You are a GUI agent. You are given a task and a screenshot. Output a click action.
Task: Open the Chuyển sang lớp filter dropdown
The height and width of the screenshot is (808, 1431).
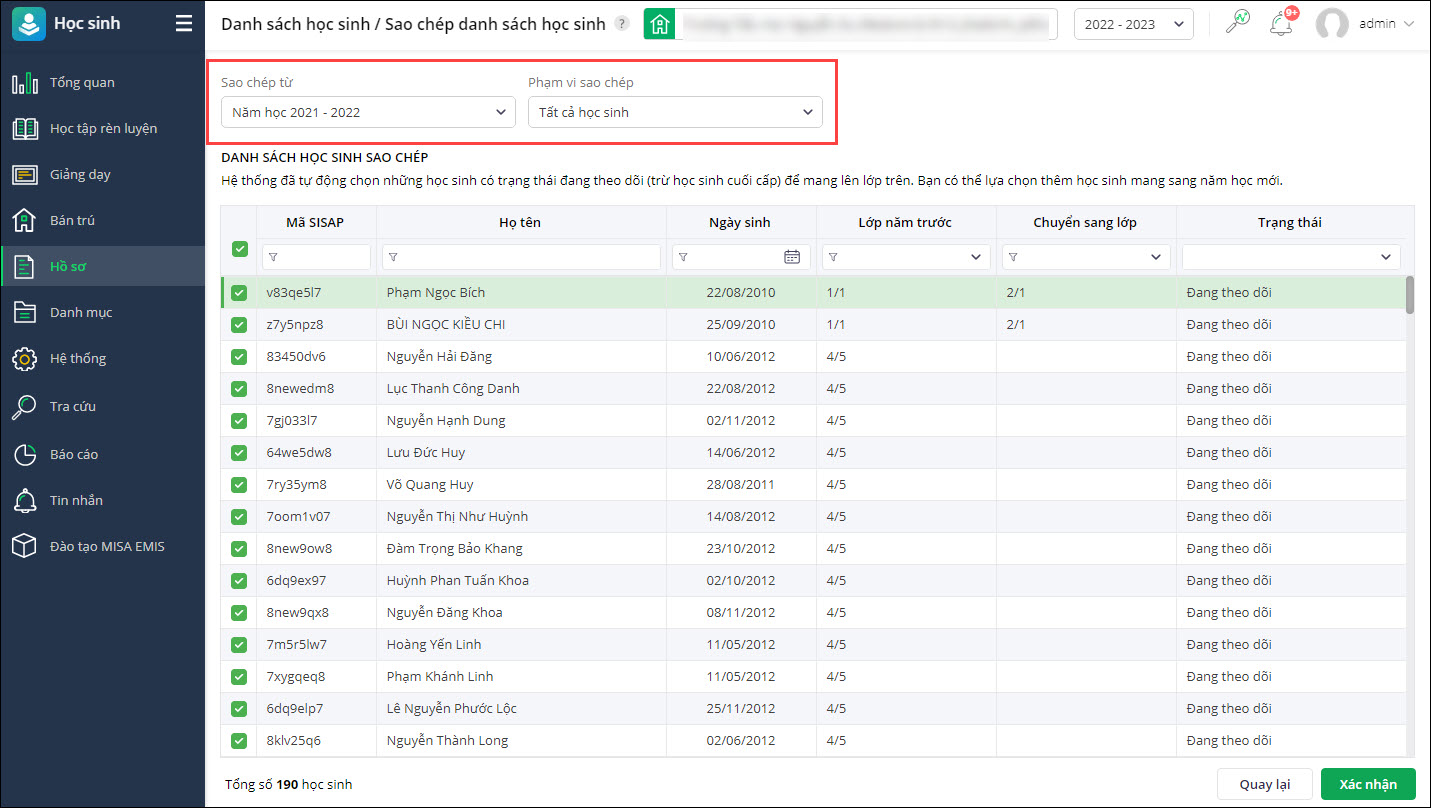1156,257
